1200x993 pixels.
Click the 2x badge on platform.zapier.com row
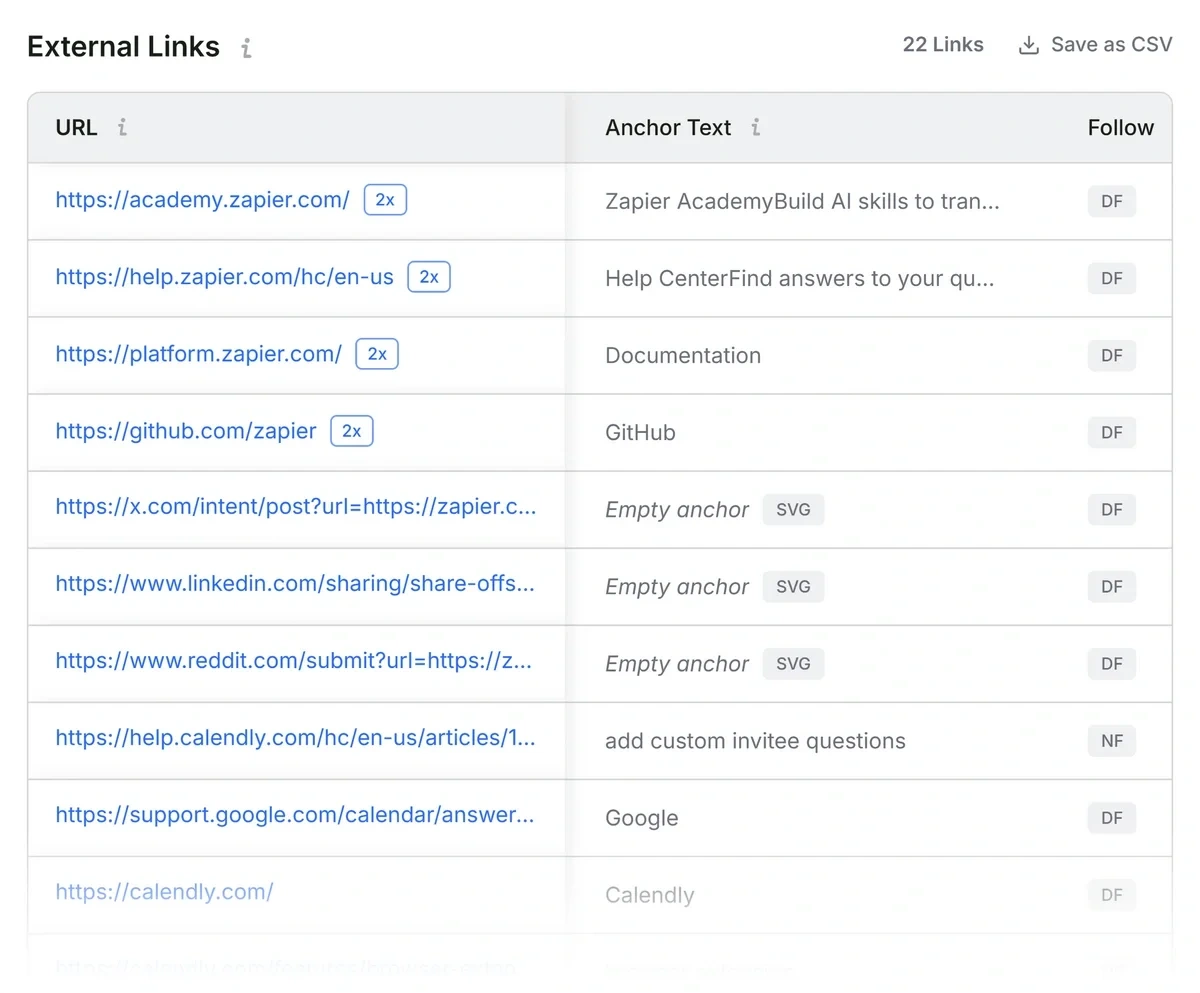point(377,354)
